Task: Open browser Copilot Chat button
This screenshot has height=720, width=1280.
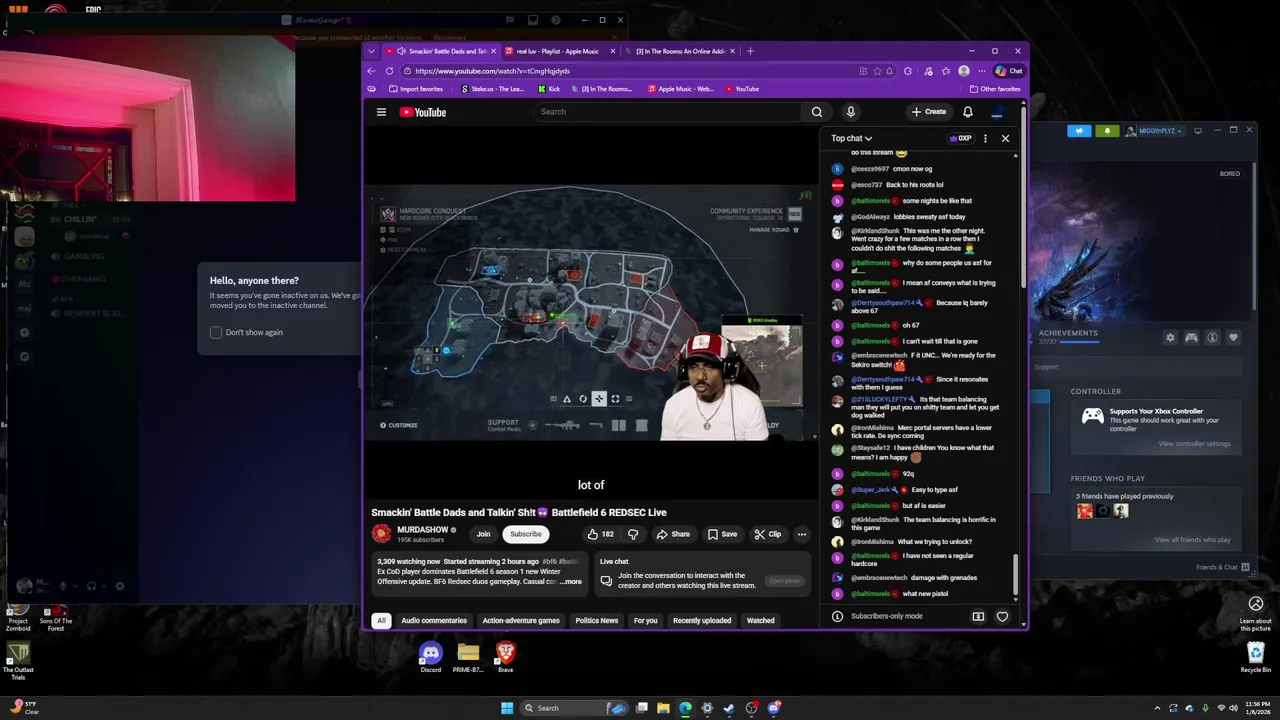Action: 1009,71
